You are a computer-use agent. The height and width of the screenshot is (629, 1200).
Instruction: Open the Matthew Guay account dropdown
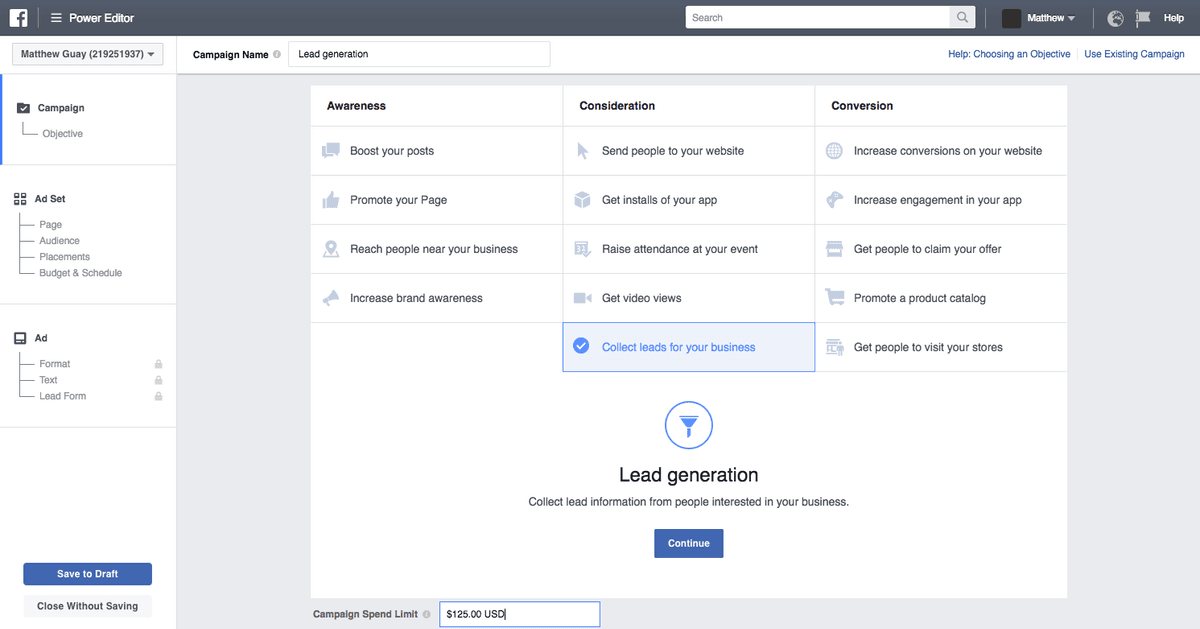[88, 55]
